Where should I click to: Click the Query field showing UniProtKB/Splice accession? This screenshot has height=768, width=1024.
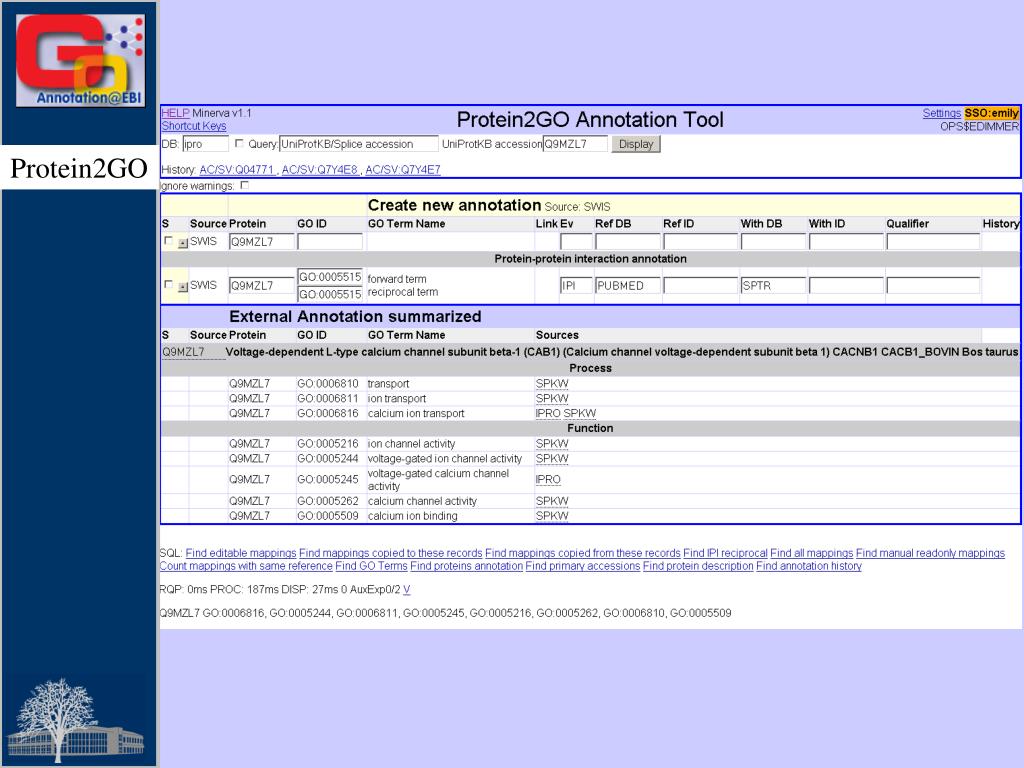pos(359,144)
